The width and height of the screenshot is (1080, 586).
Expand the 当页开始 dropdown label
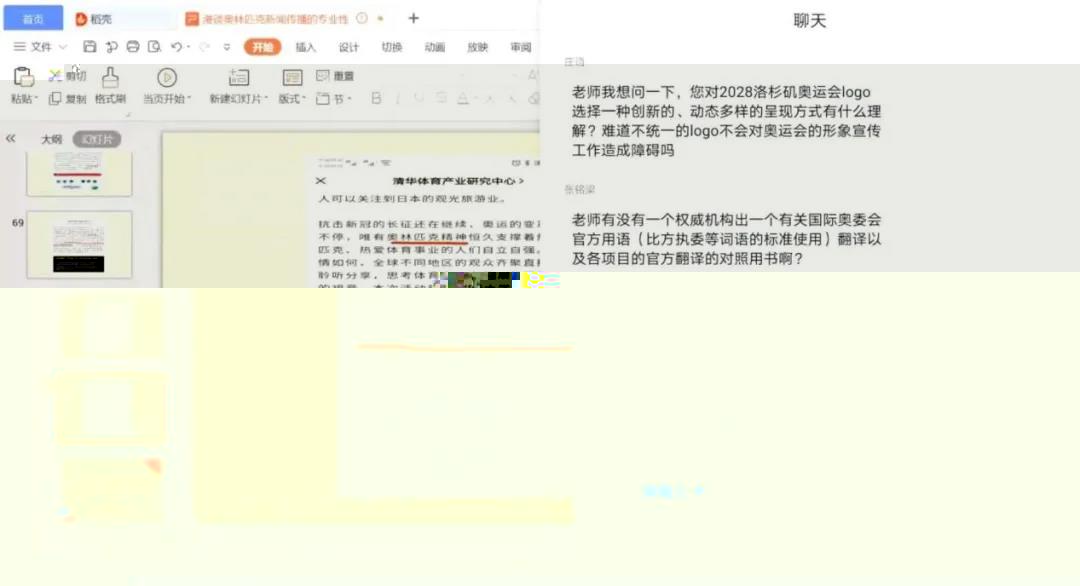pos(167,98)
